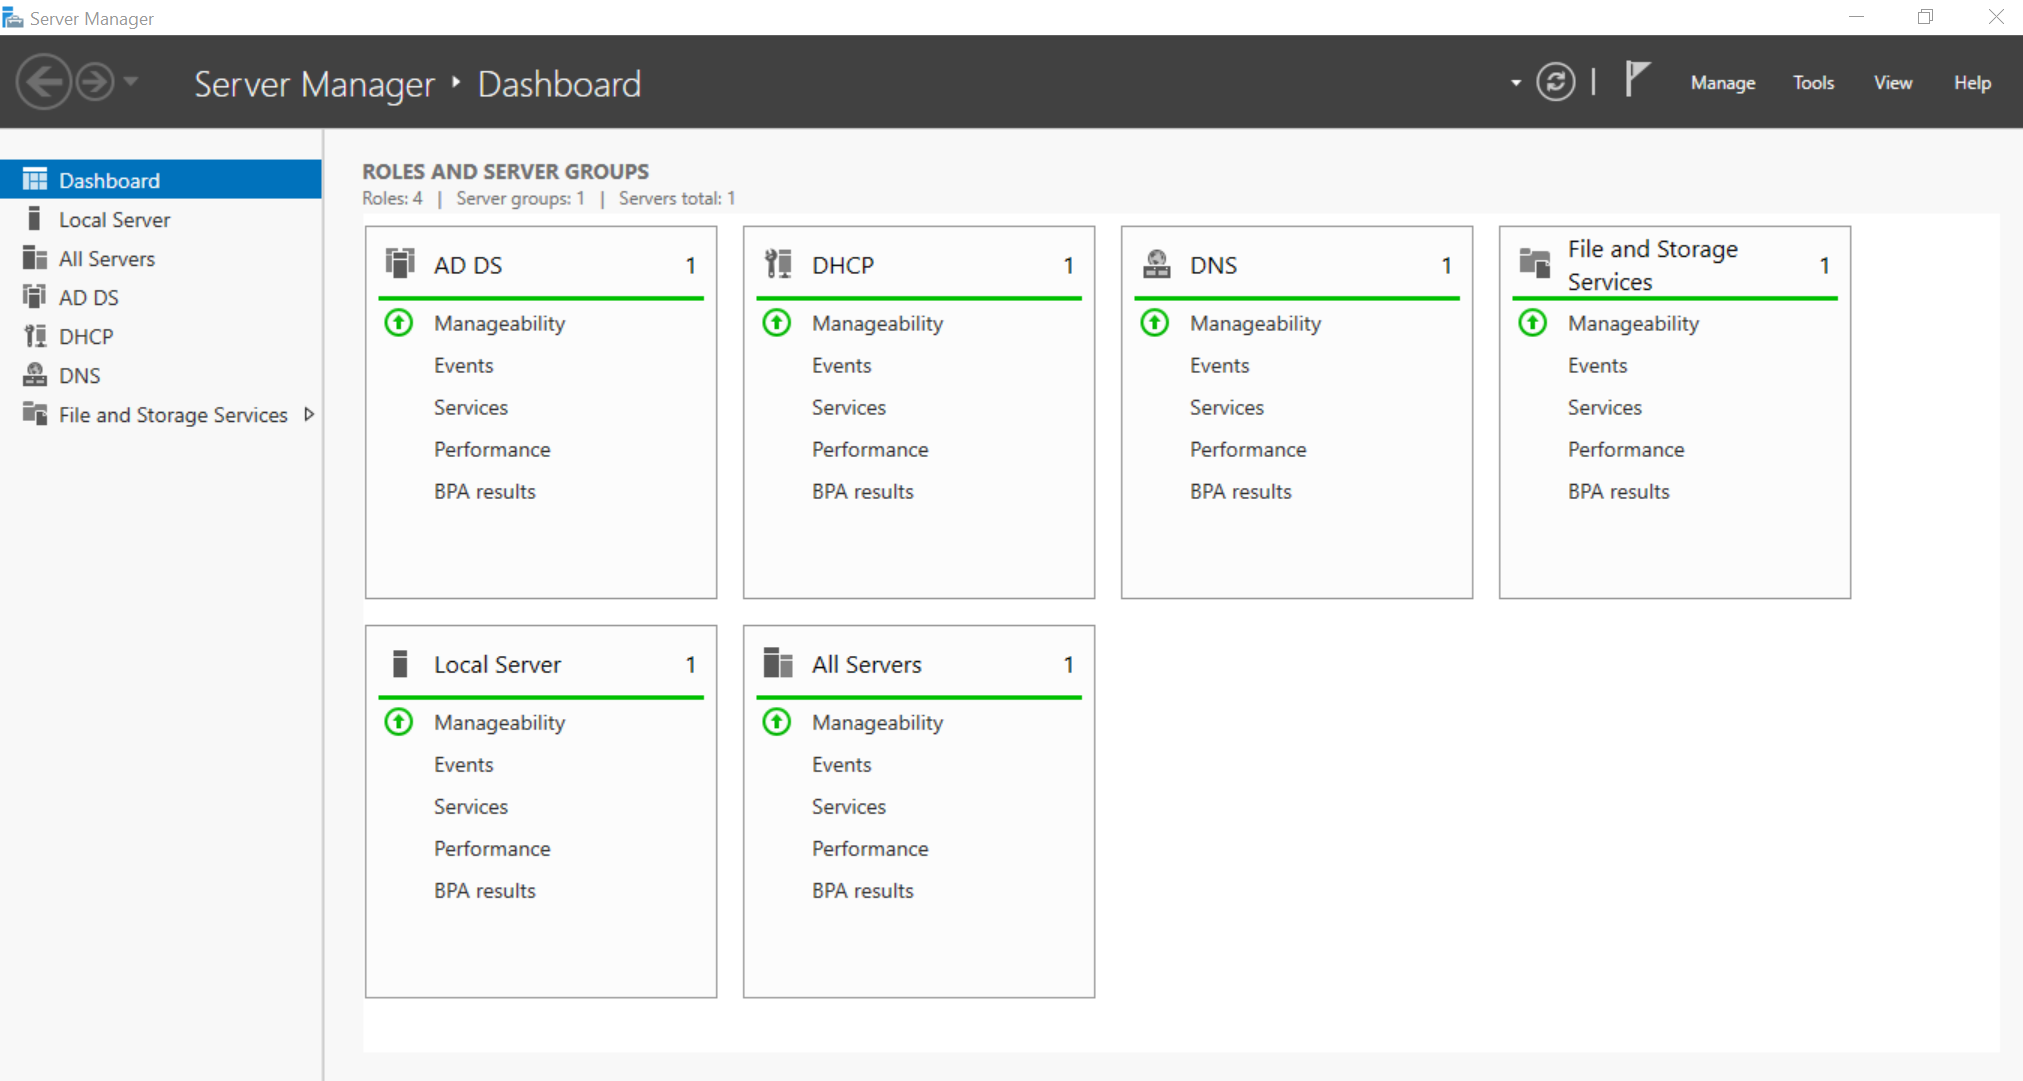Click the DHCP tile header icon
This screenshot has height=1081, width=2023.
click(x=778, y=263)
